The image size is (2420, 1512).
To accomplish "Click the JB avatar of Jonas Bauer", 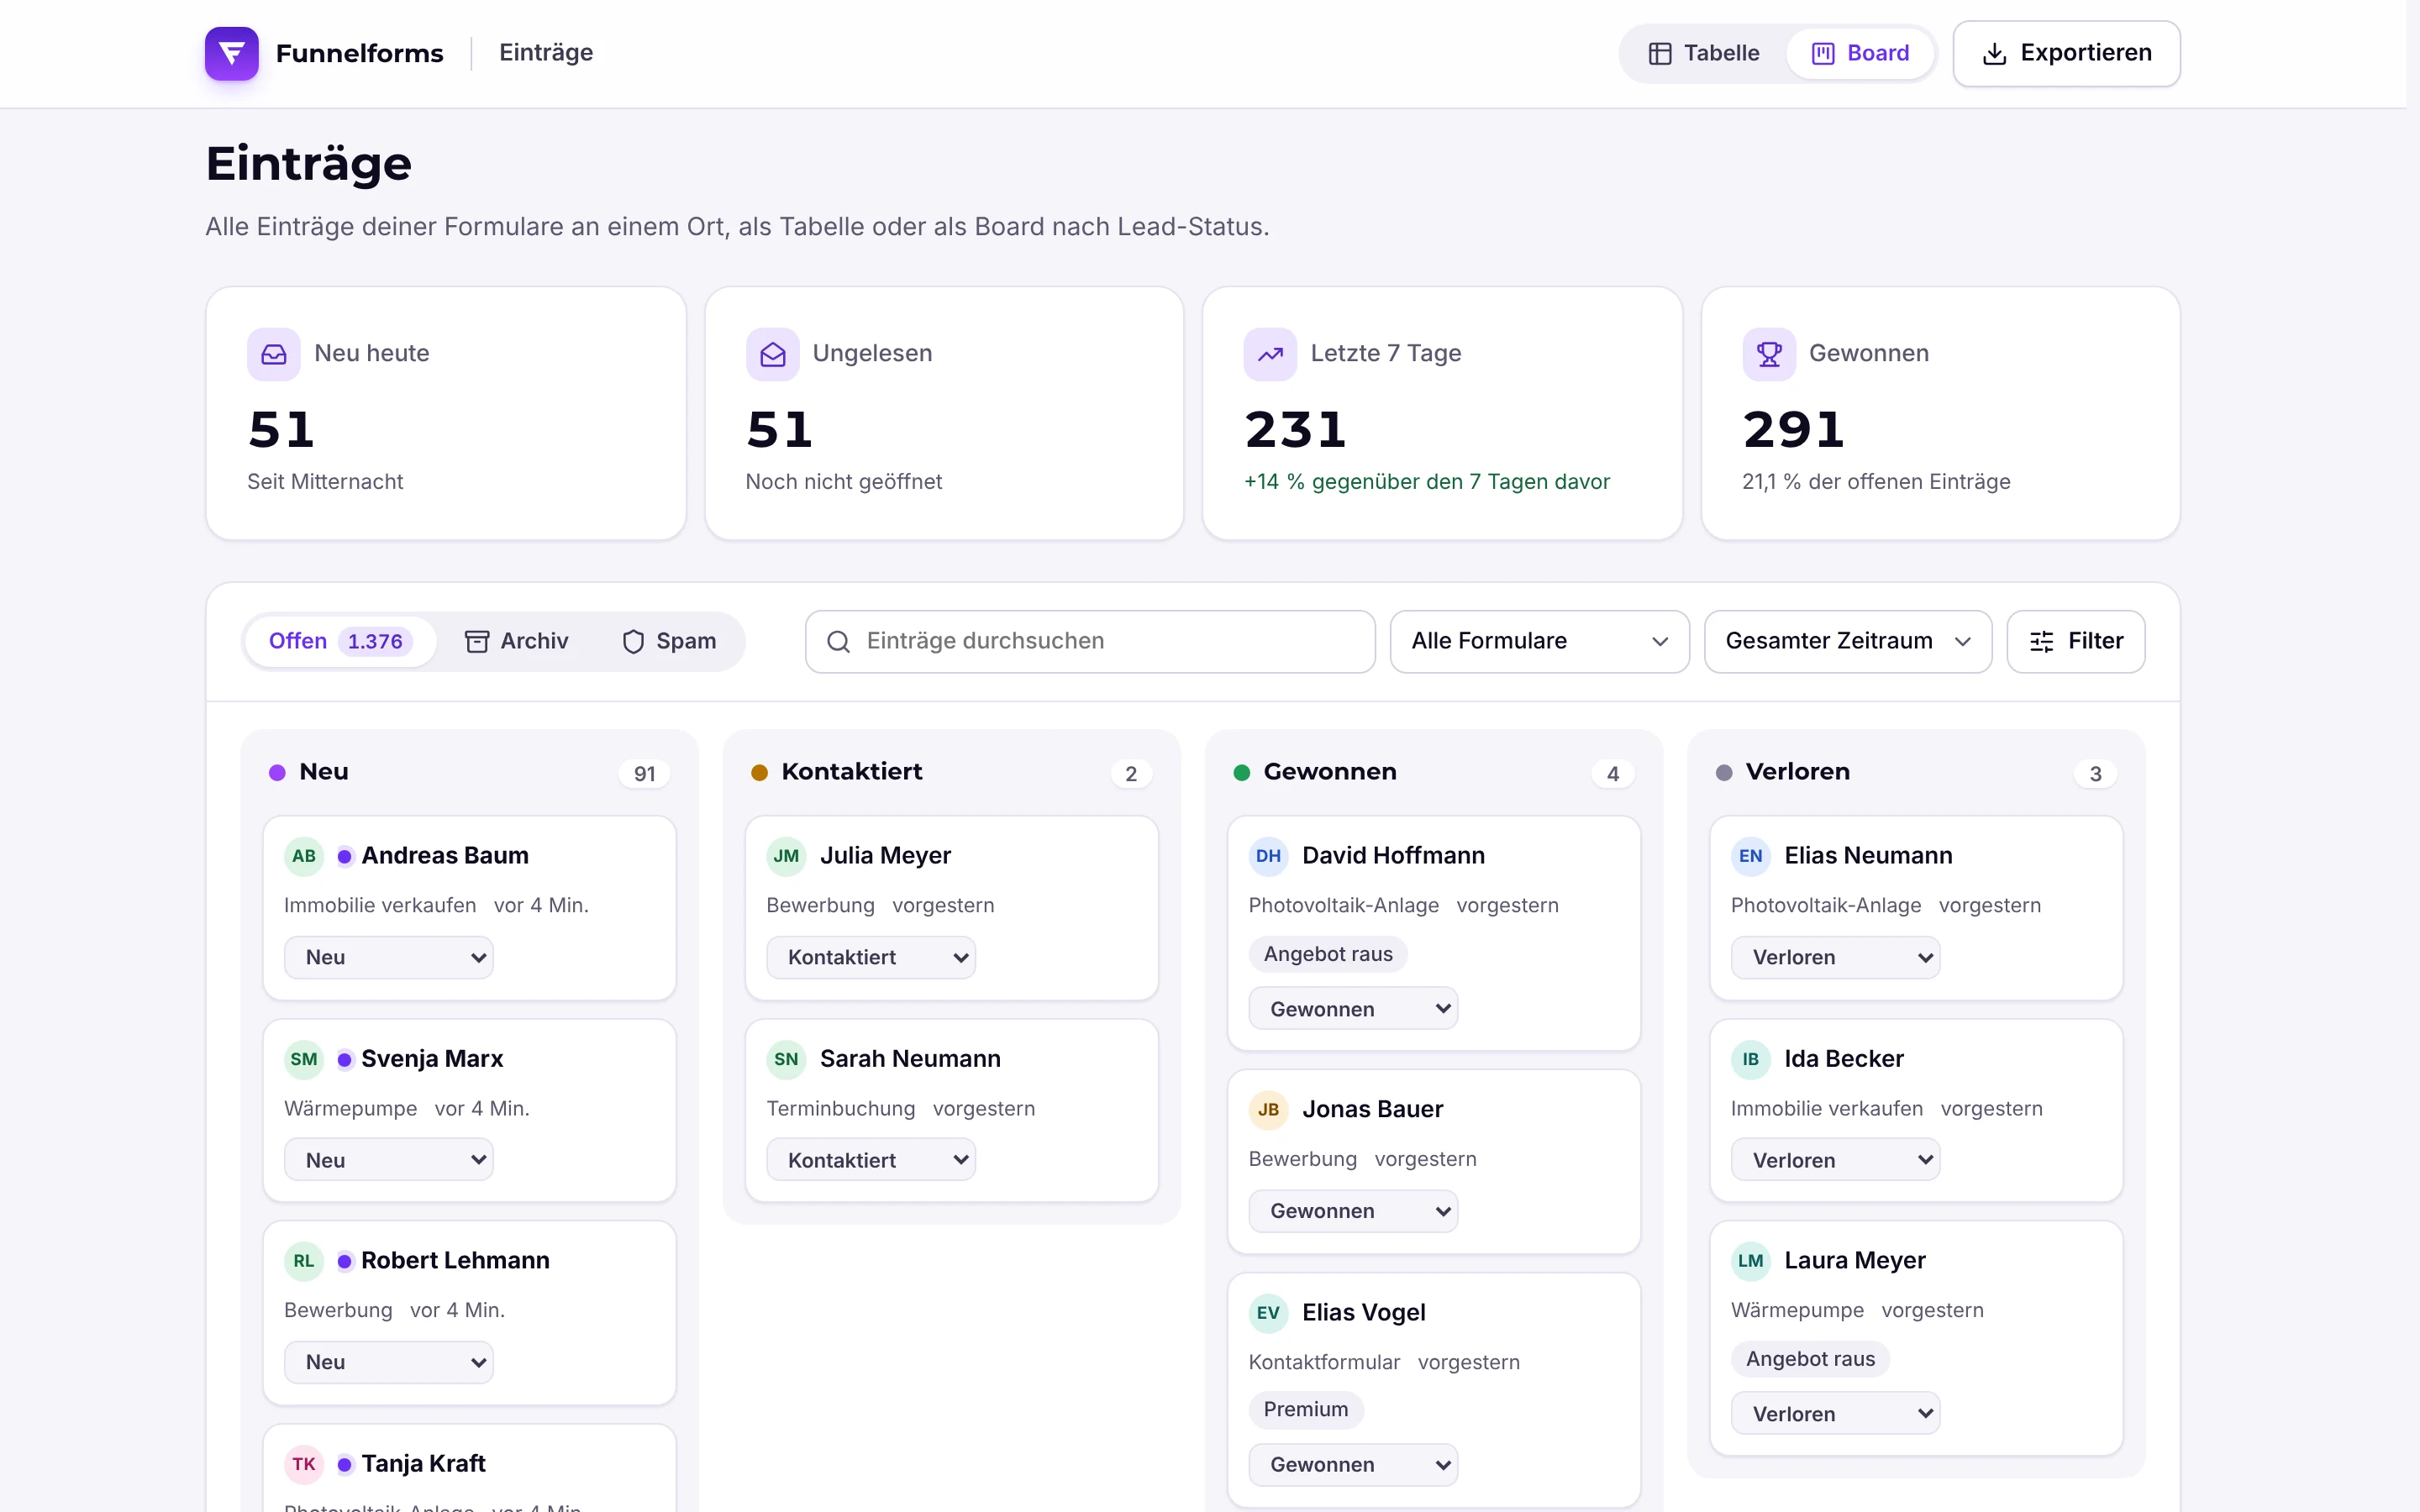I will click(1268, 1110).
